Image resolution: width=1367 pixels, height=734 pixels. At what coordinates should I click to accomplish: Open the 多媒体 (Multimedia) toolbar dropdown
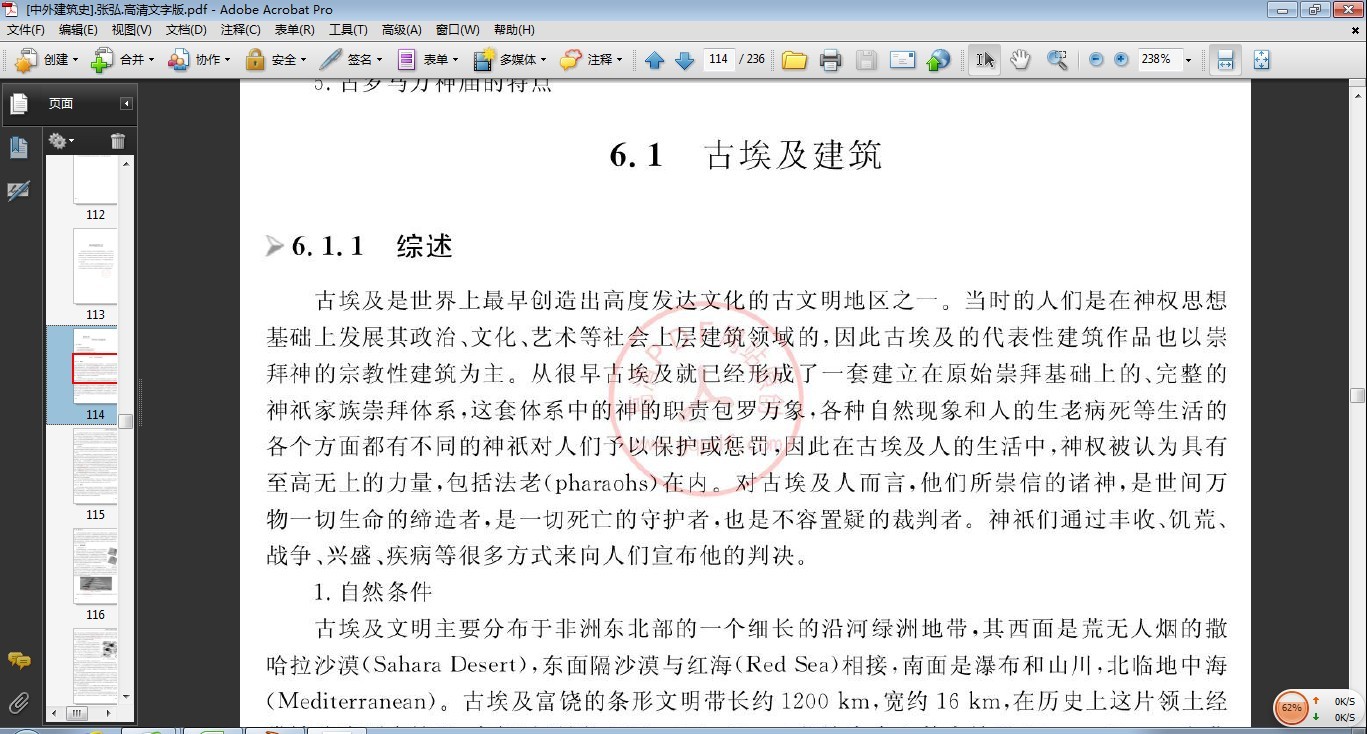tap(543, 60)
